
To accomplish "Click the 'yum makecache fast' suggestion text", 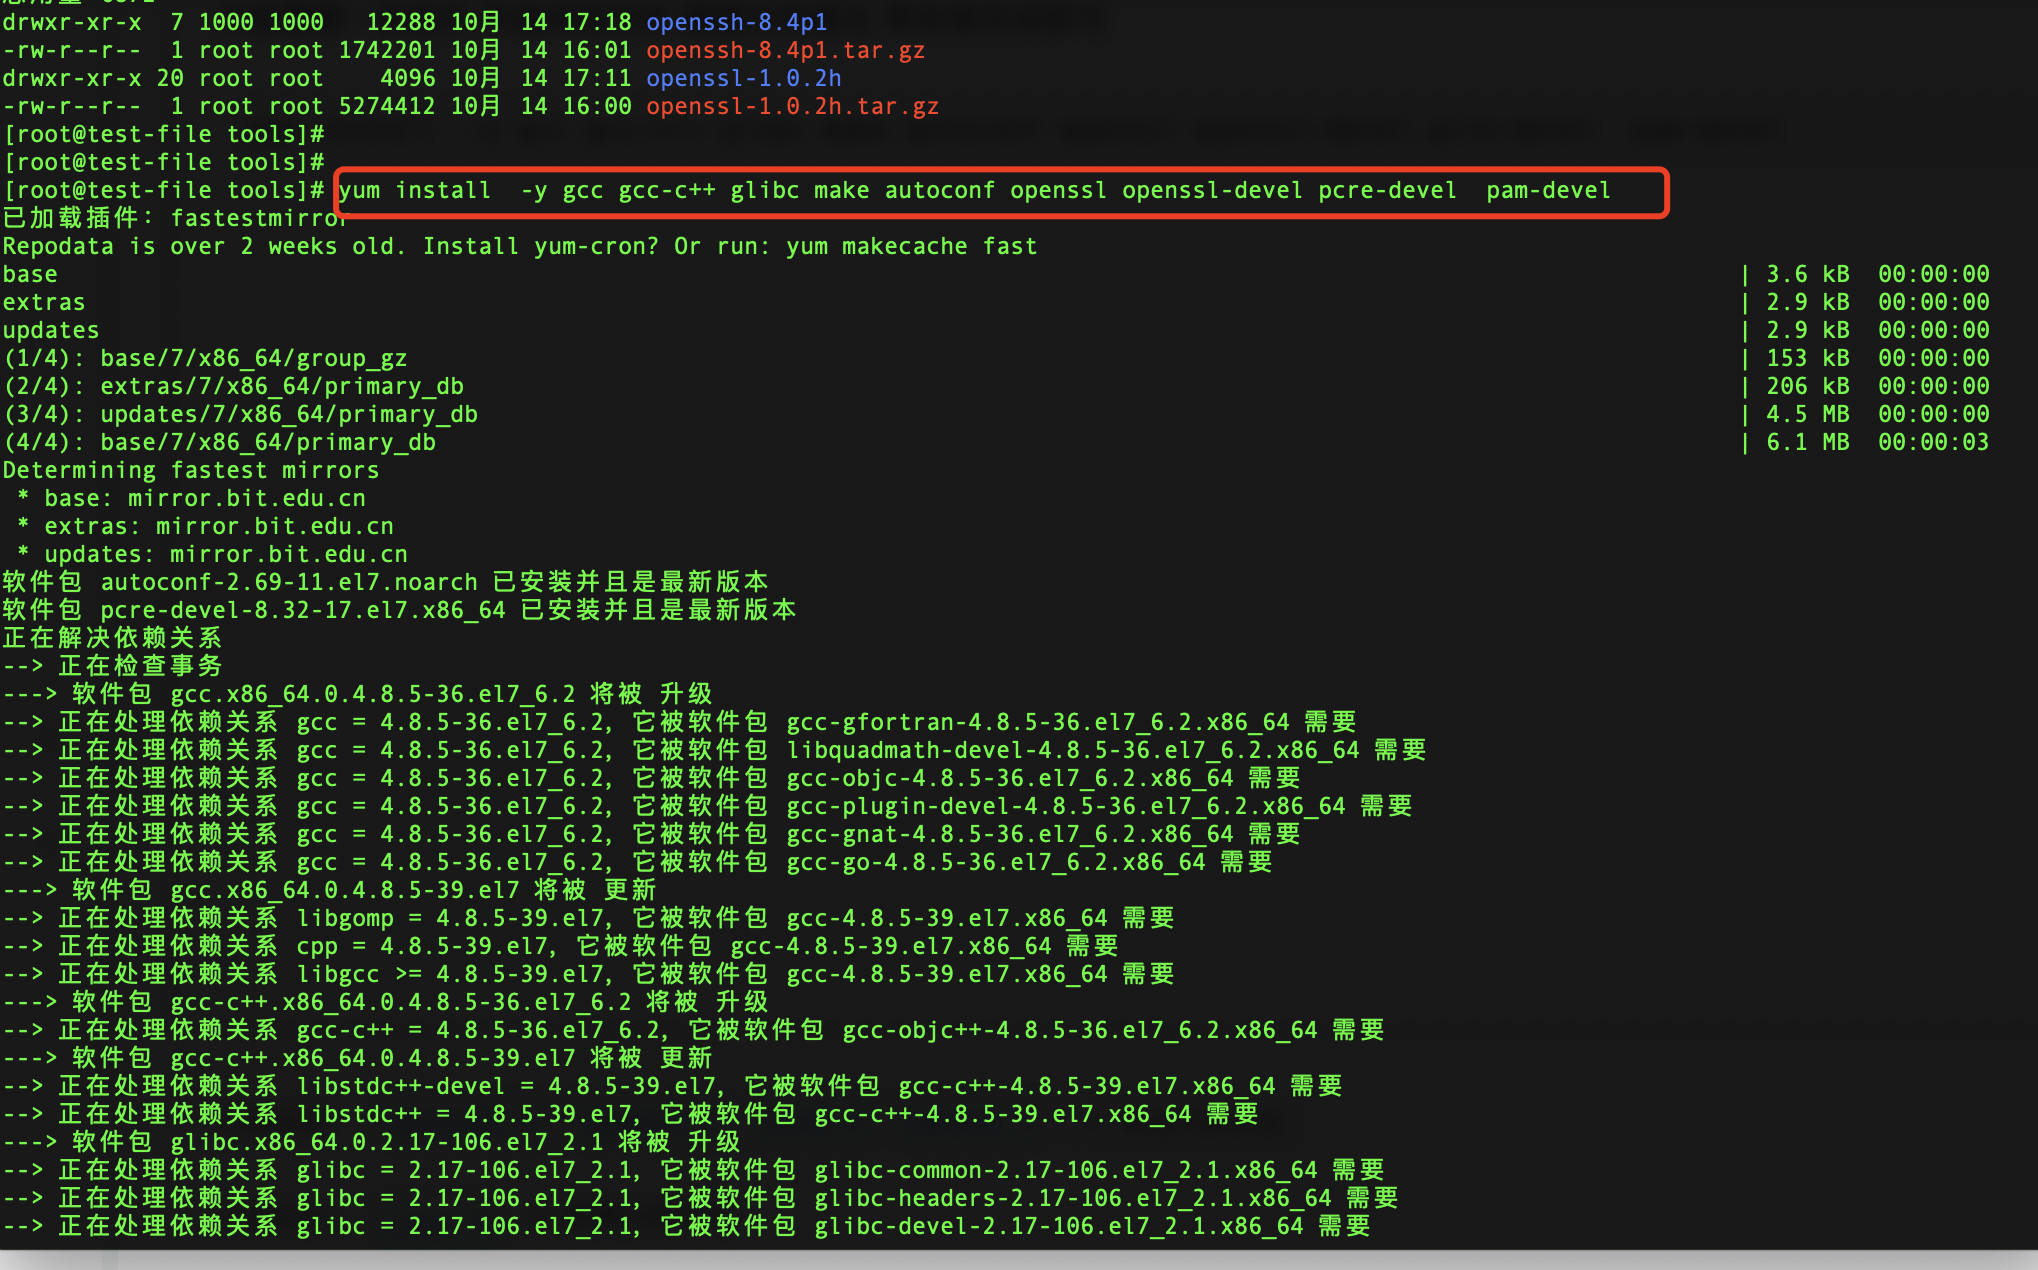I will point(911,246).
